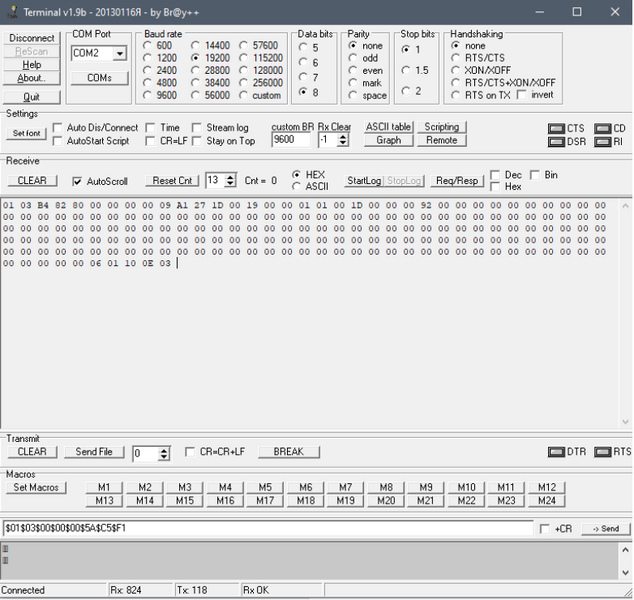Screen dimensions: 634x600
Task: Click the transmit command input field
Action: click(268, 528)
